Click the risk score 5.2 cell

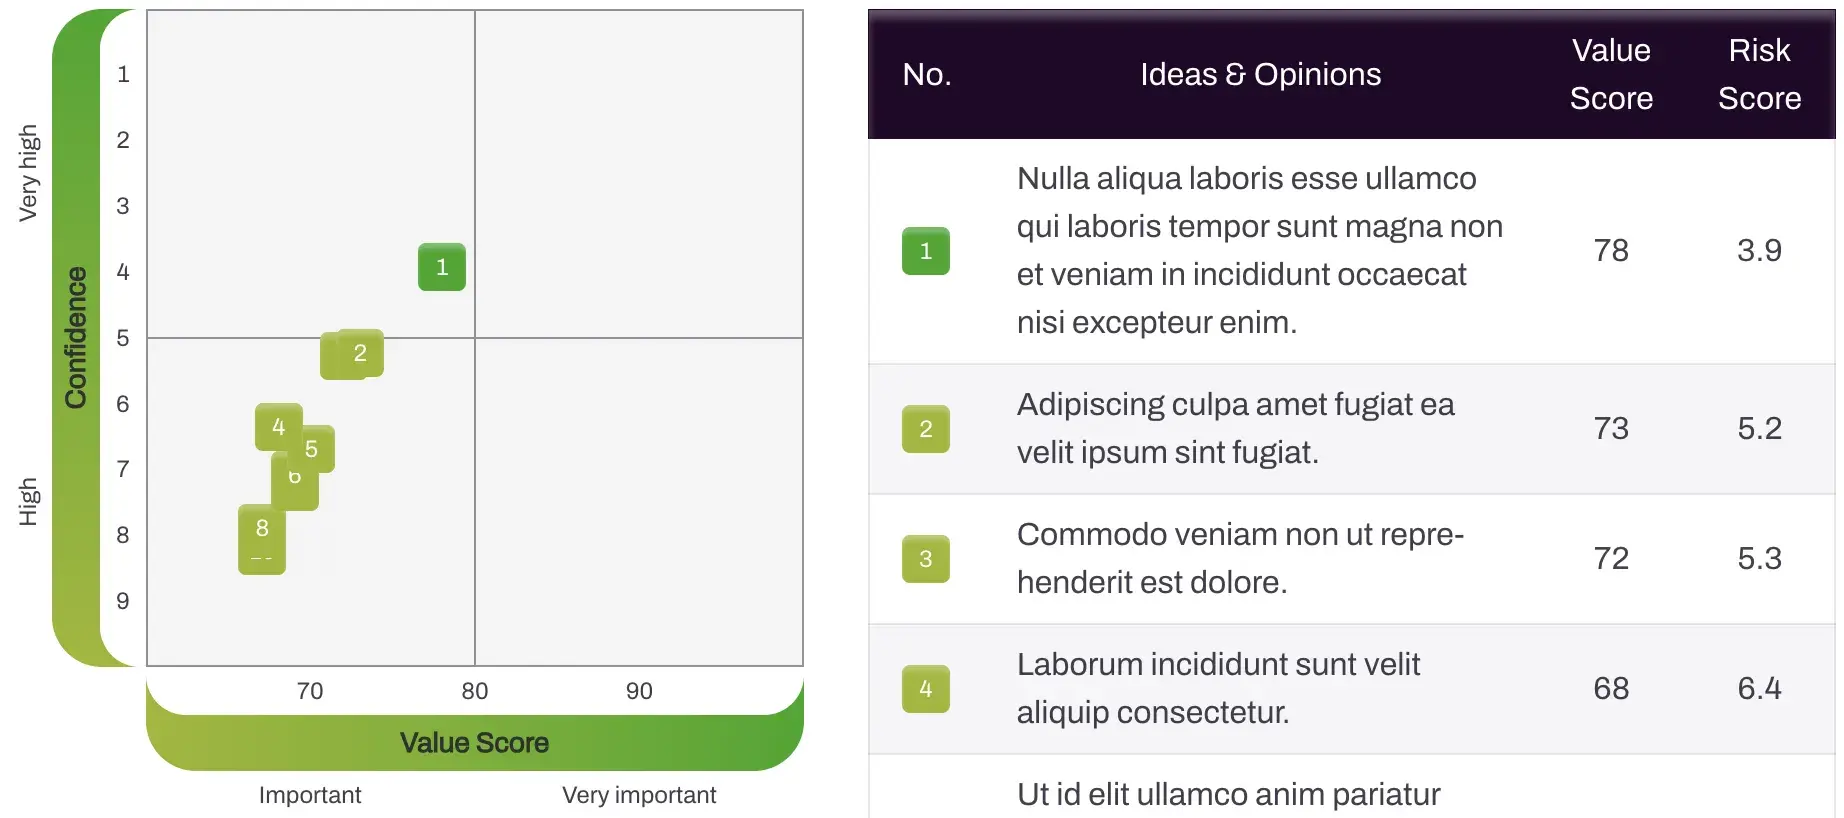coord(1758,429)
